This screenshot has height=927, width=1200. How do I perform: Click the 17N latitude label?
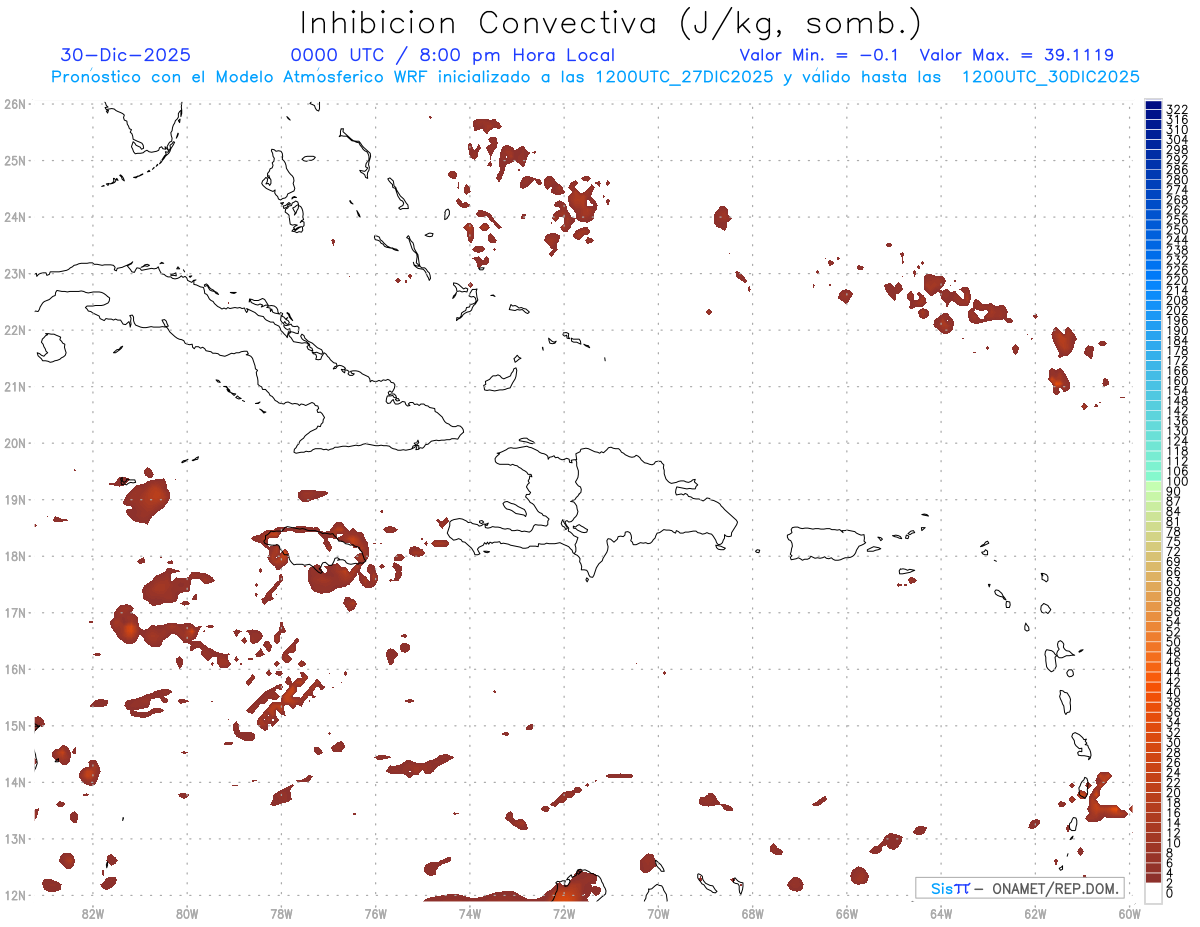(15, 612)
